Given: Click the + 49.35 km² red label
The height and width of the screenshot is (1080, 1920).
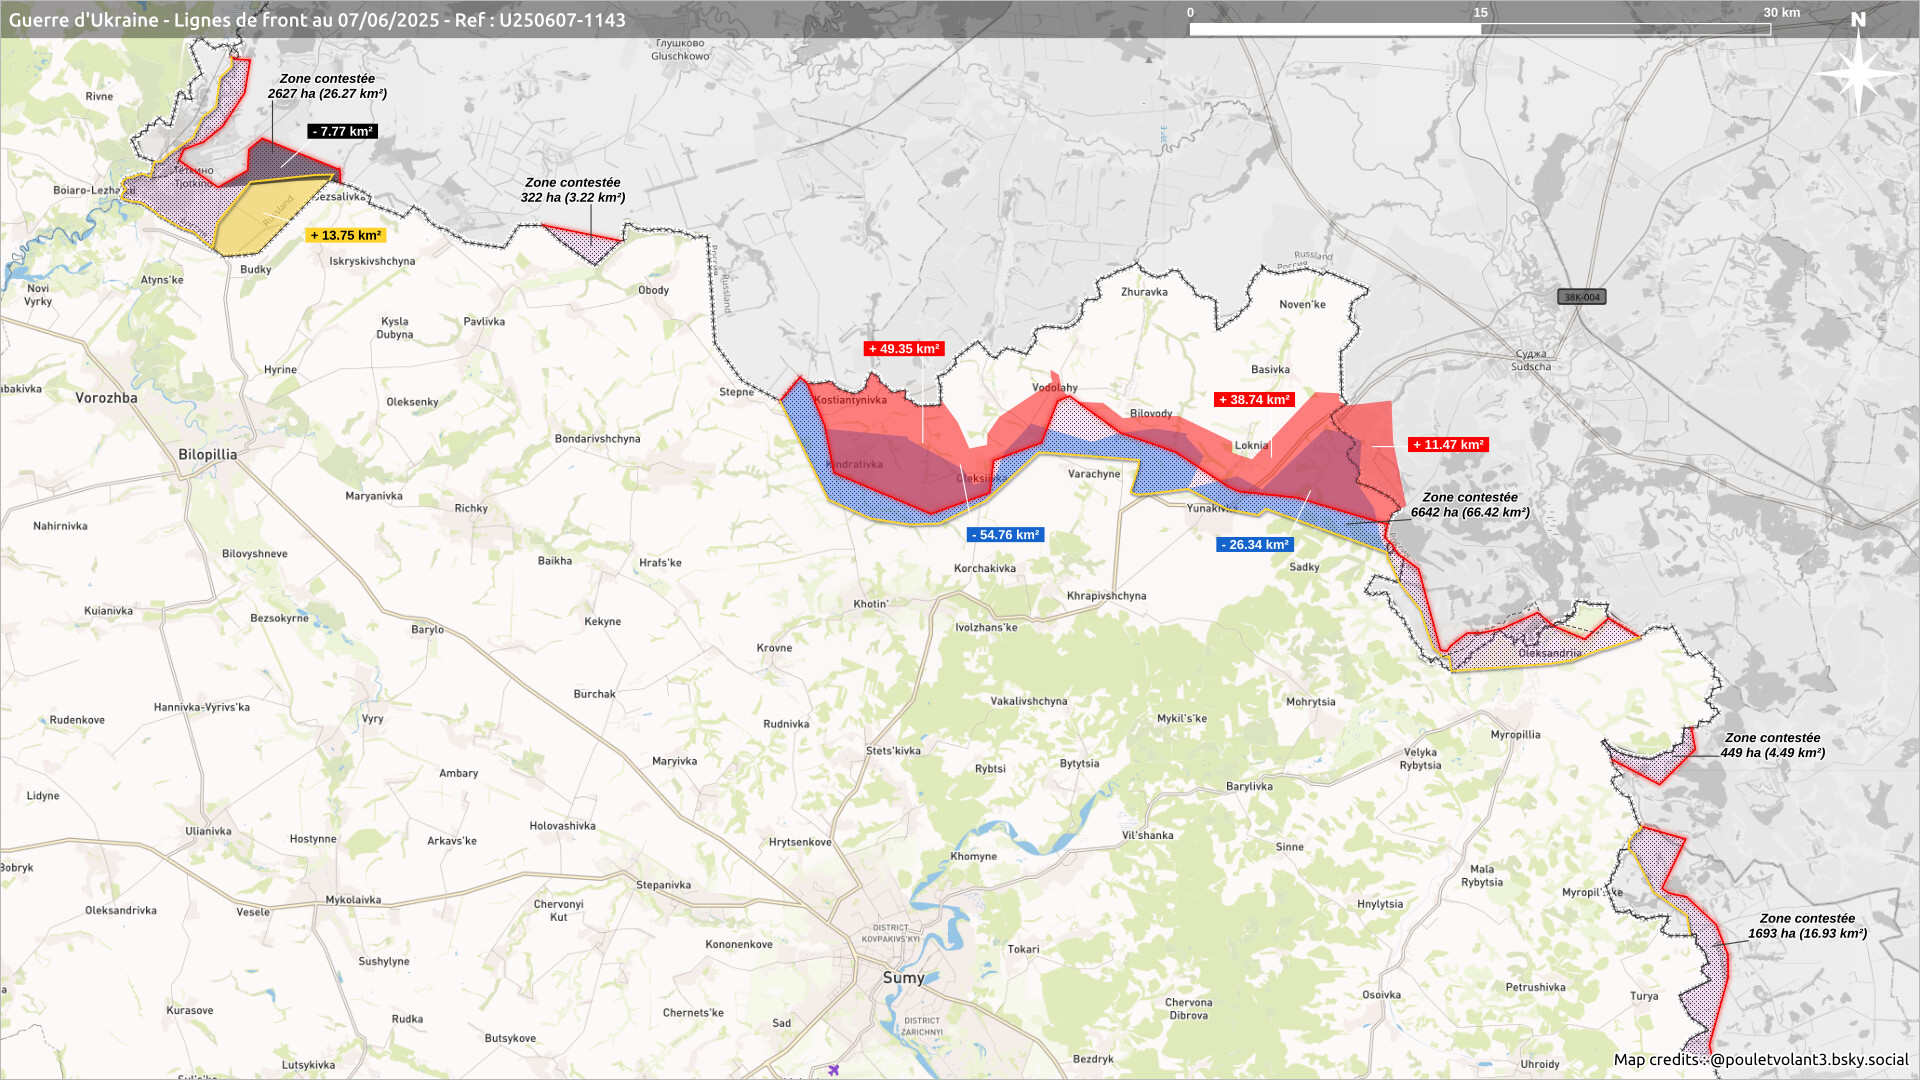Looking at the screenshot, I should click(904, 349).
